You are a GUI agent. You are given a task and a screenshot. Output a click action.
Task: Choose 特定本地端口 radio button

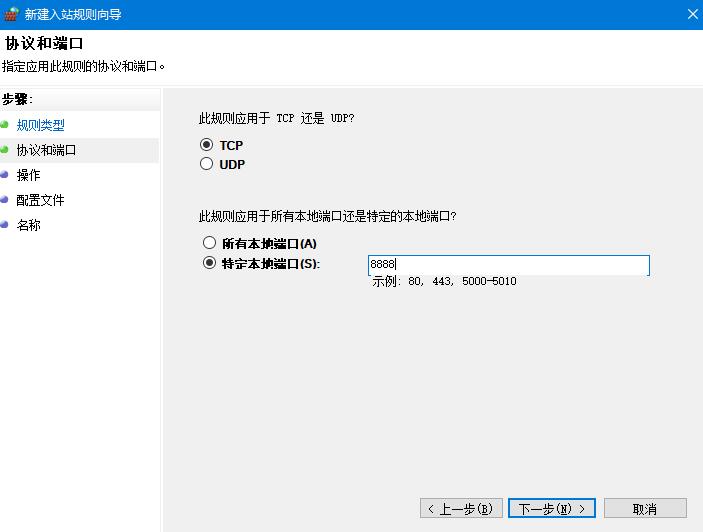[209, 263]
